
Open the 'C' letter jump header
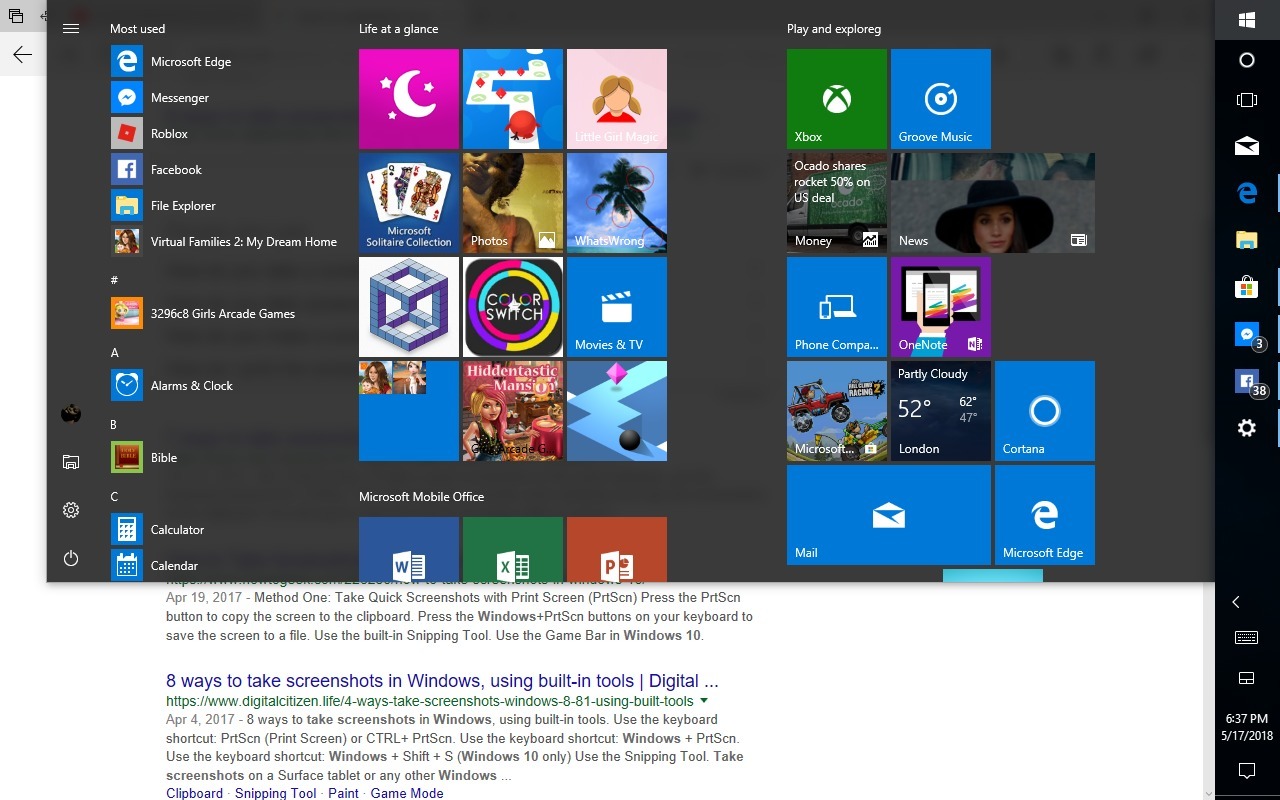coord(114,497)
